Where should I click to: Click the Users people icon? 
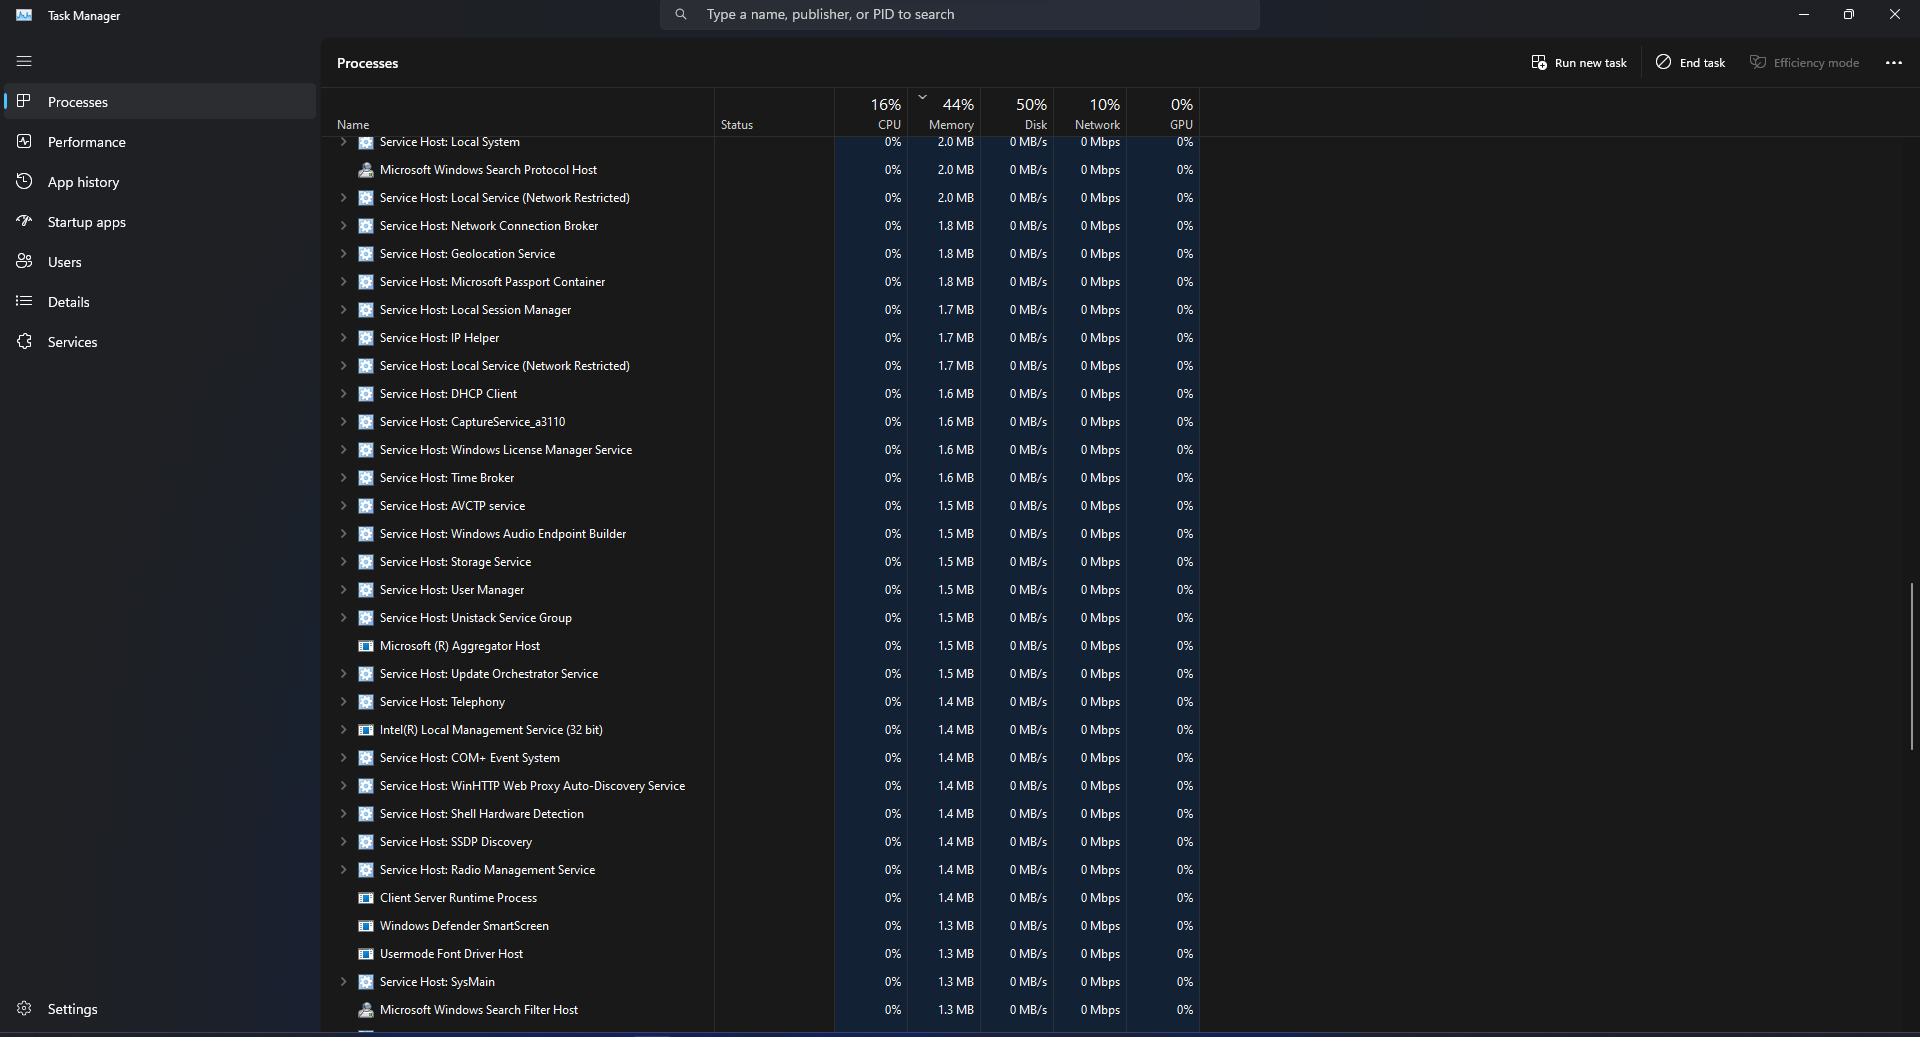[24, 262]
